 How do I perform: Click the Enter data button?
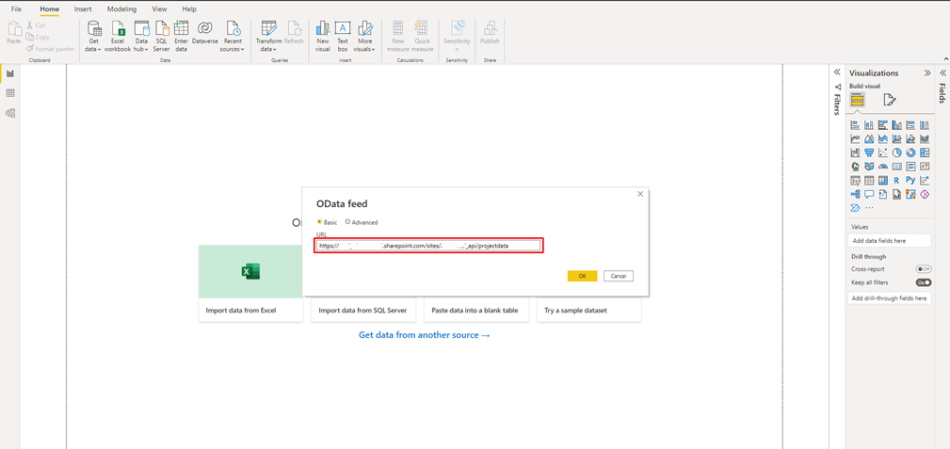tap(181, 35)
